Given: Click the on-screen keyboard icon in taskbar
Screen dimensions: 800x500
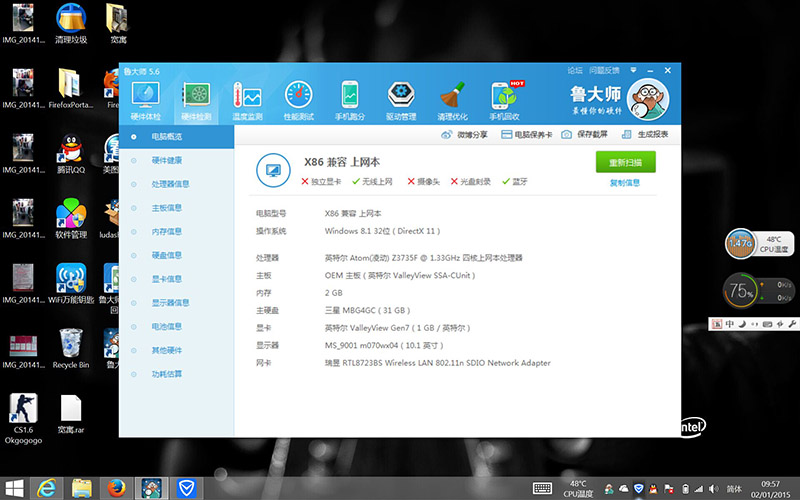Looking at the screenshot, I should 543,487.
